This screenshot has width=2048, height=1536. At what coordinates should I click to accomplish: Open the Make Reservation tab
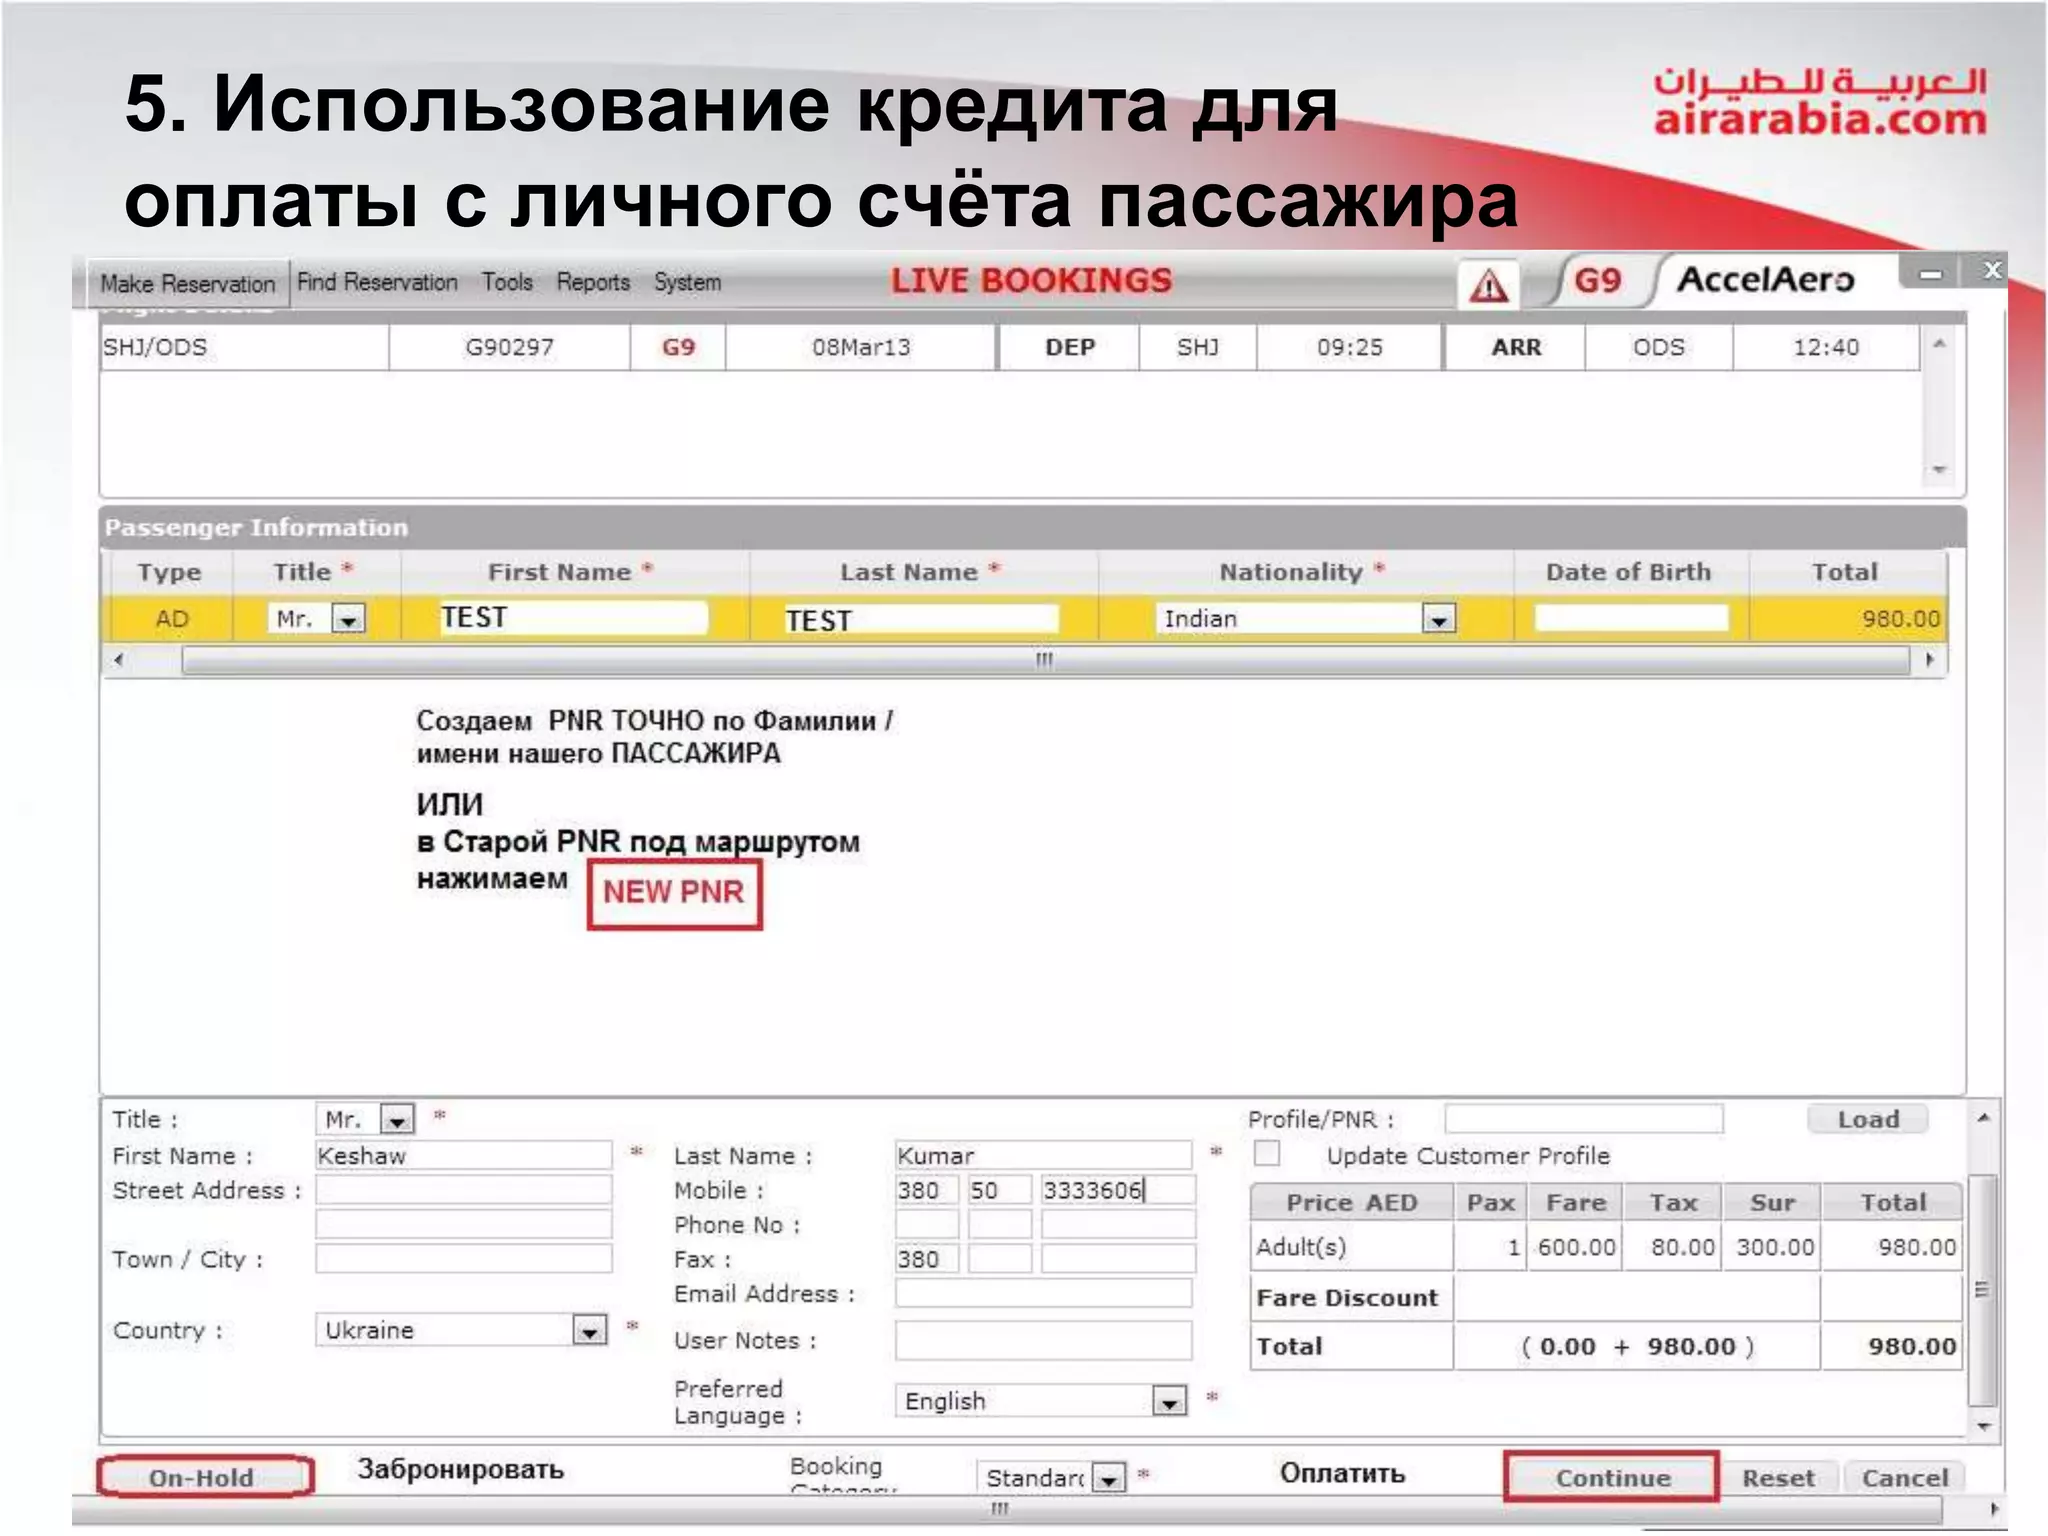(x=187, y=284)
